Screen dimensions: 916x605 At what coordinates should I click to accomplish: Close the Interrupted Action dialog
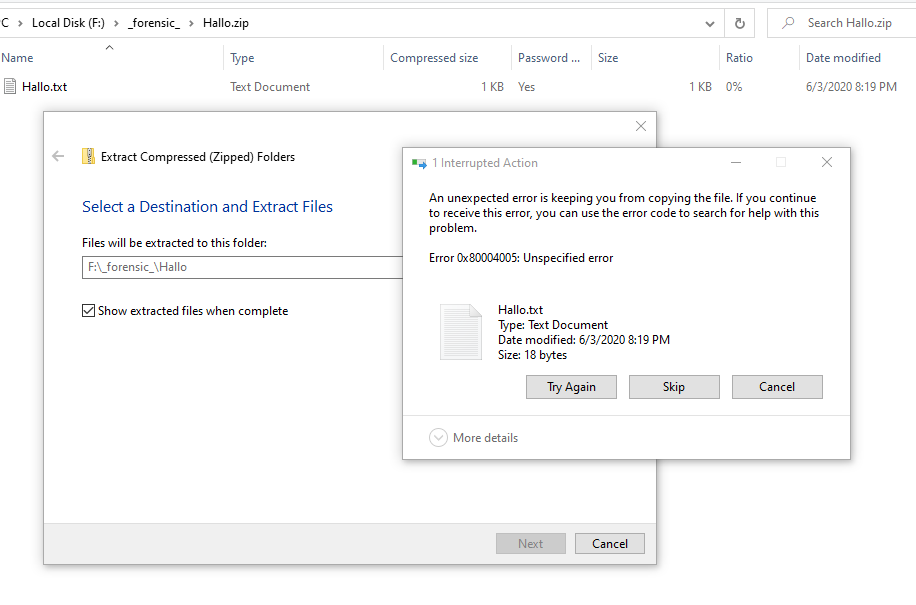click(827, 162)
